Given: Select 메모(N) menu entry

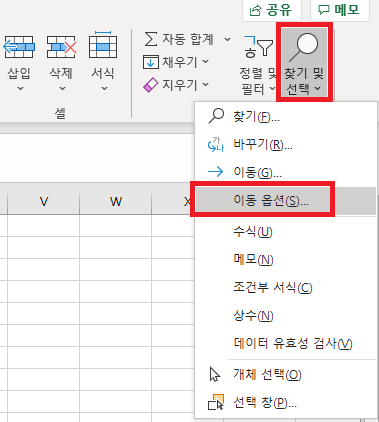Looking at the screenshot, I should (286, 259).
